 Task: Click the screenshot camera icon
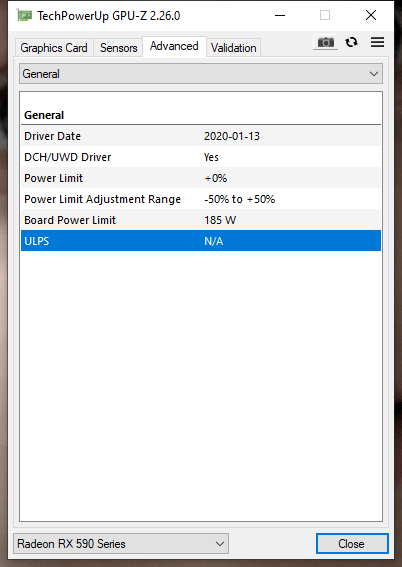click(325, 43)
